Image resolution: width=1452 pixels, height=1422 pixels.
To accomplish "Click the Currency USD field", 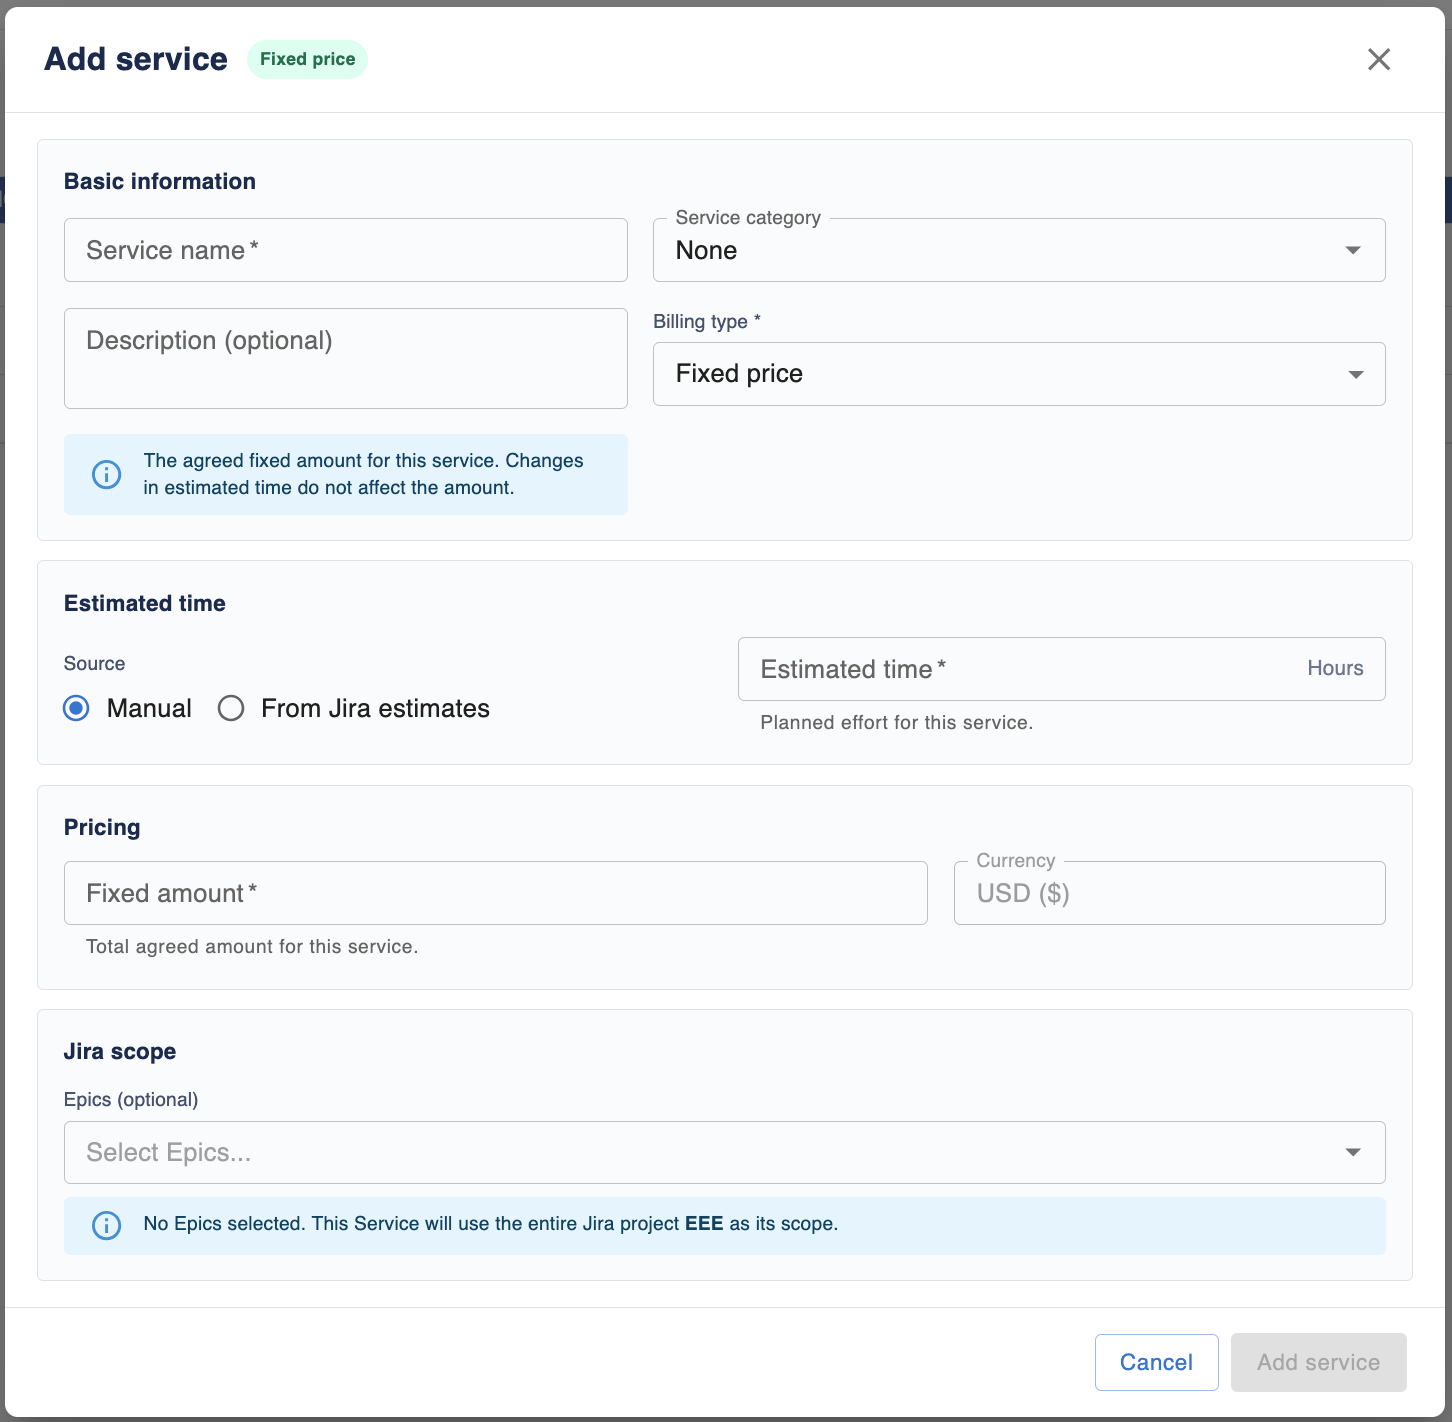I will pyautogui.click(x=1169, y=893).
